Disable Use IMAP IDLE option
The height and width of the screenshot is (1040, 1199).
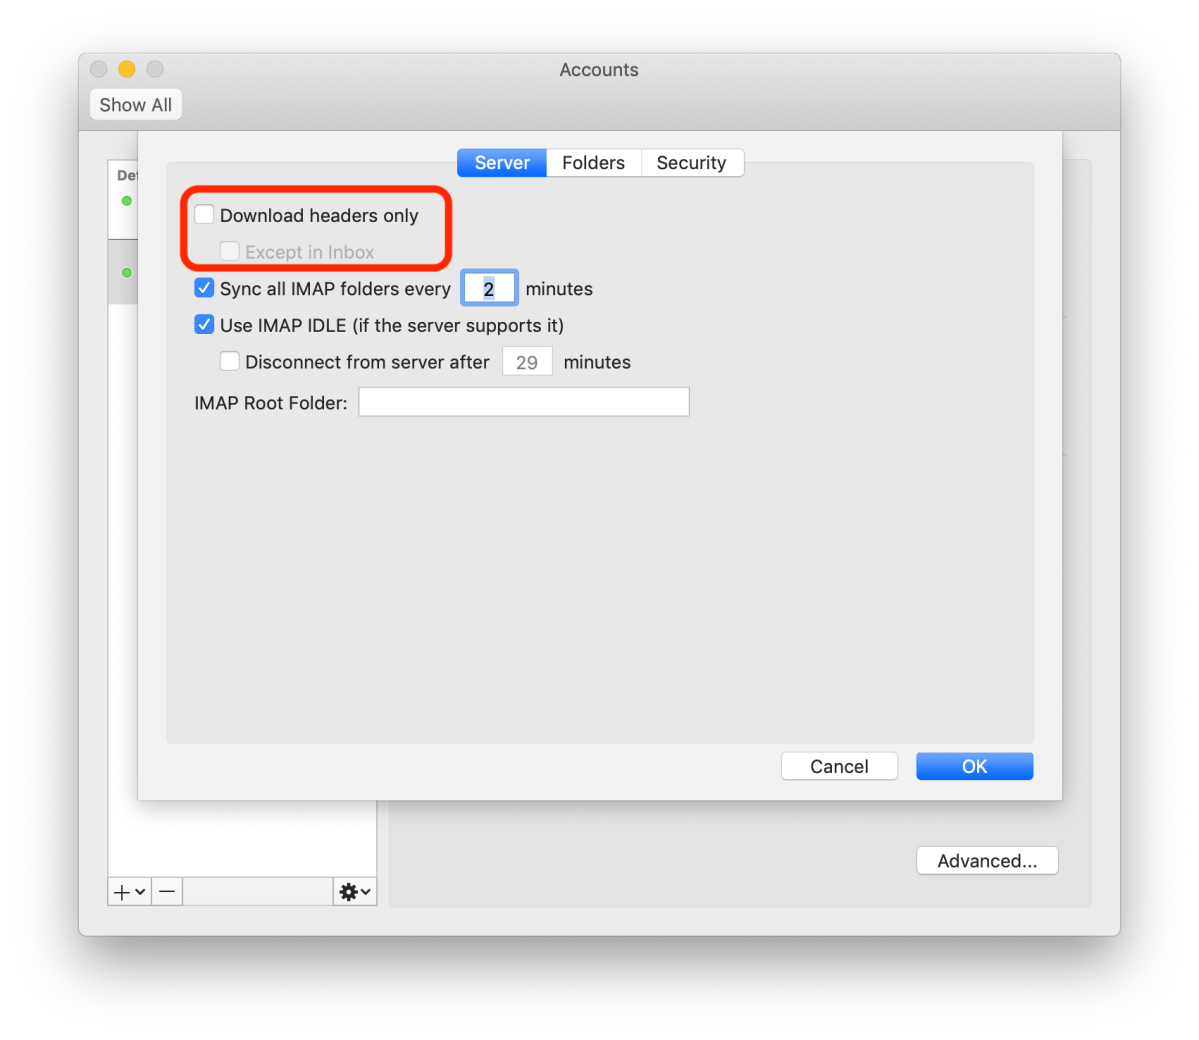click(204, 325)
